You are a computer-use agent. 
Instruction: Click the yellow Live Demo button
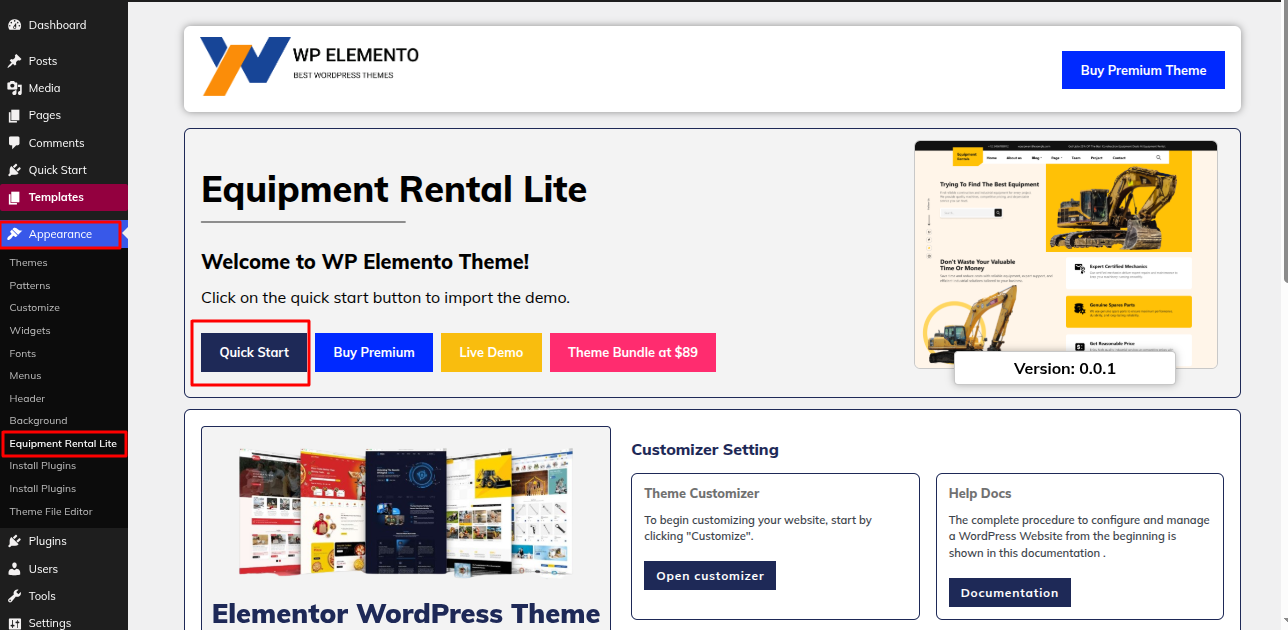pyautogui.click(x=491, y=352)
